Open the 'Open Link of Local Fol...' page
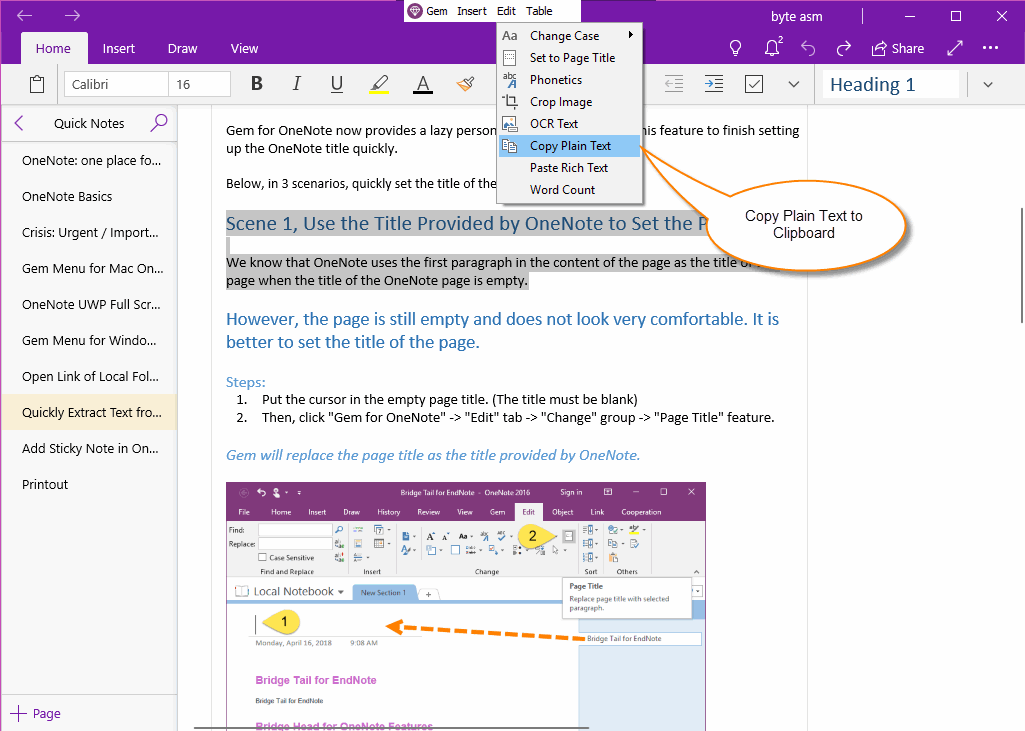 (90, 377)
